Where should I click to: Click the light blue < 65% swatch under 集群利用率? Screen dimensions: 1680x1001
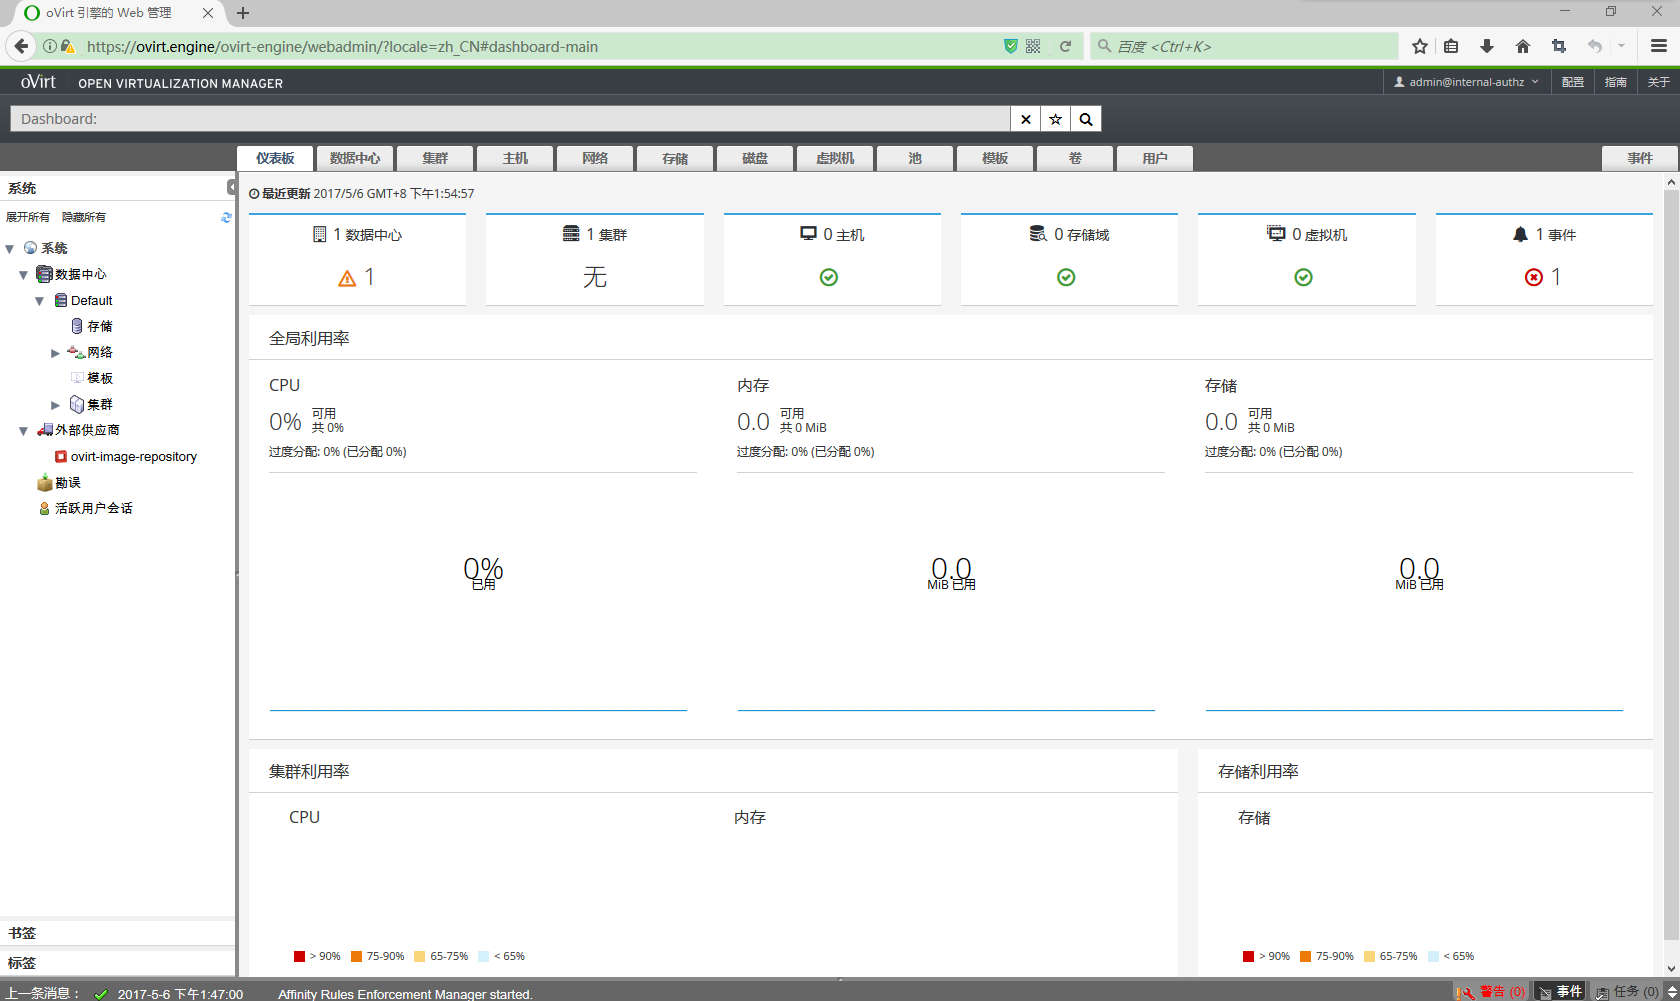484,956
